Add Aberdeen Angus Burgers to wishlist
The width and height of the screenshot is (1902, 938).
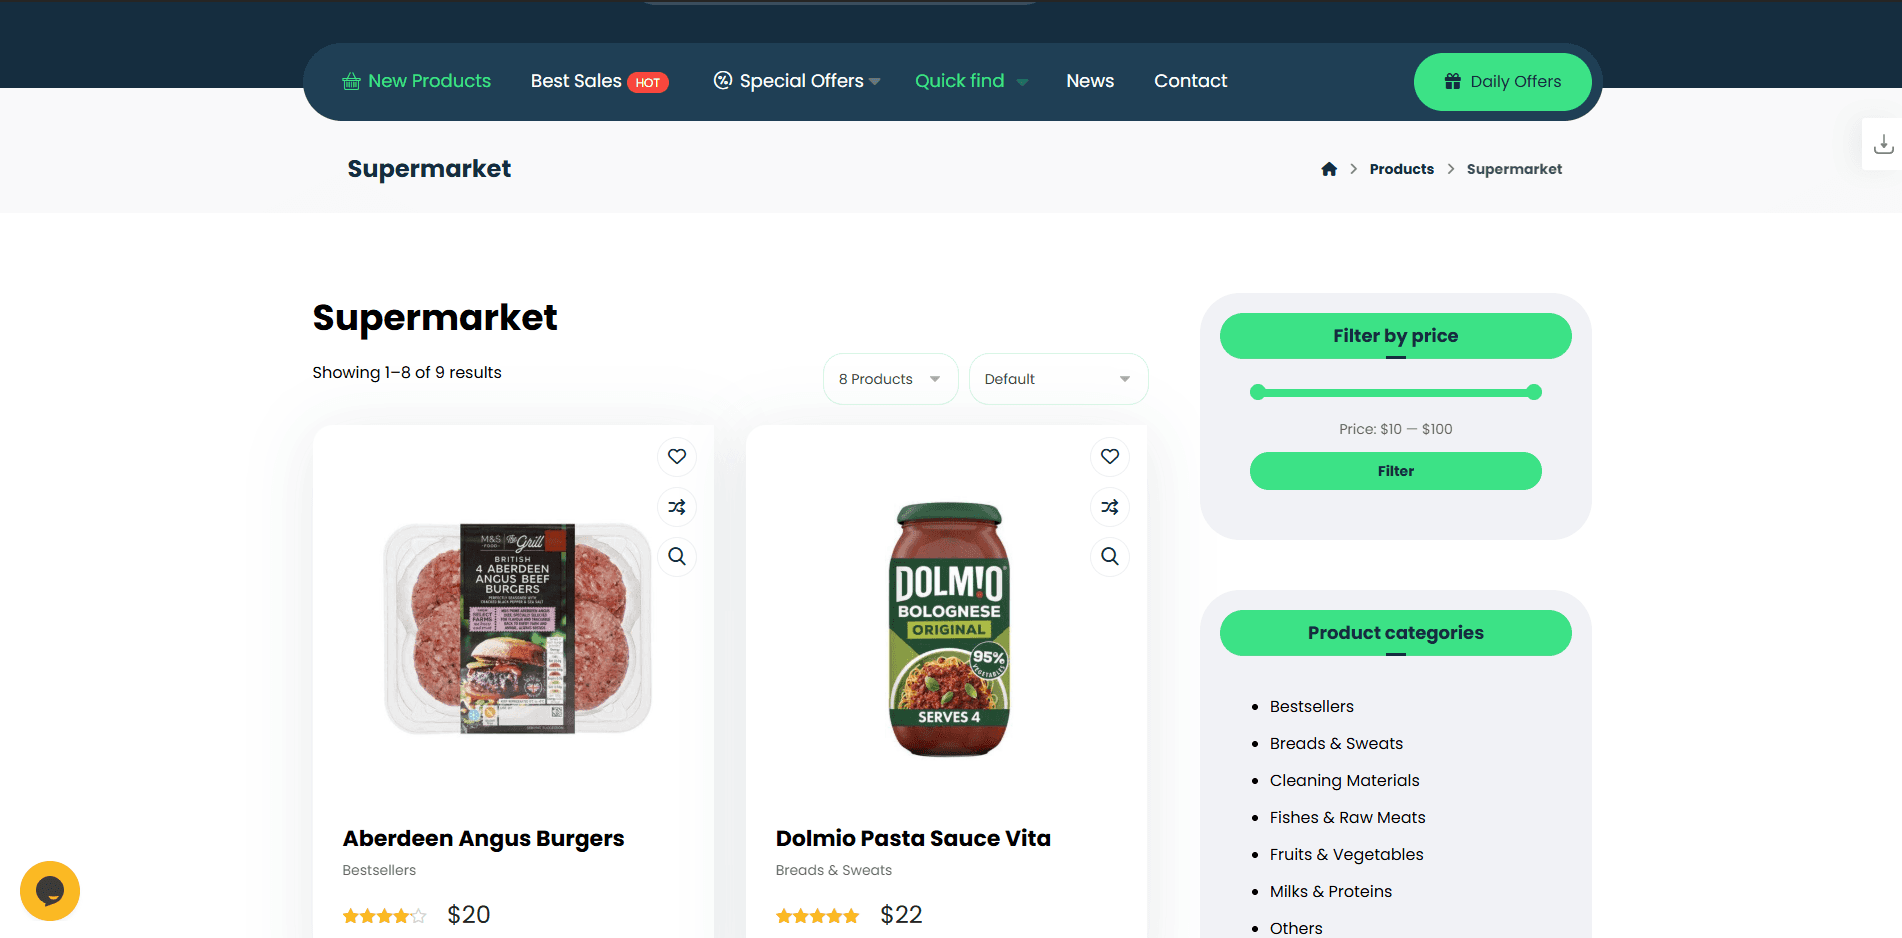pyautogui.click(x=677, y=457)
